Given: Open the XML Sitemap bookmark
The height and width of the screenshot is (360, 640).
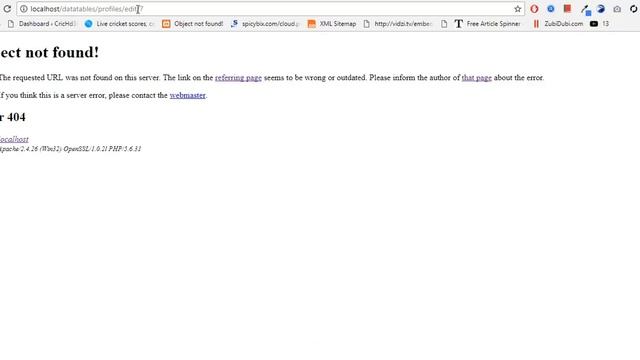Looking at the screenshot, I should (332, 24).
